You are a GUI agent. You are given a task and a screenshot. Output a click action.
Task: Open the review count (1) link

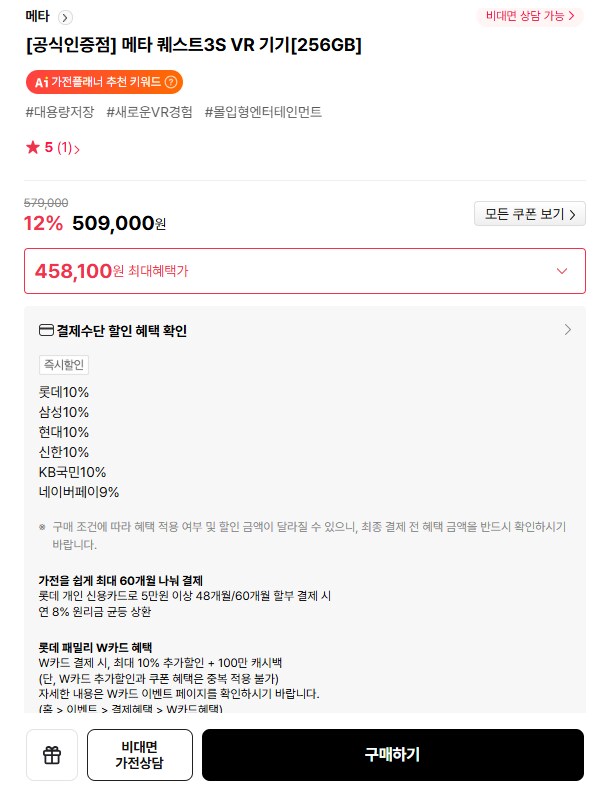coord(67,149)
